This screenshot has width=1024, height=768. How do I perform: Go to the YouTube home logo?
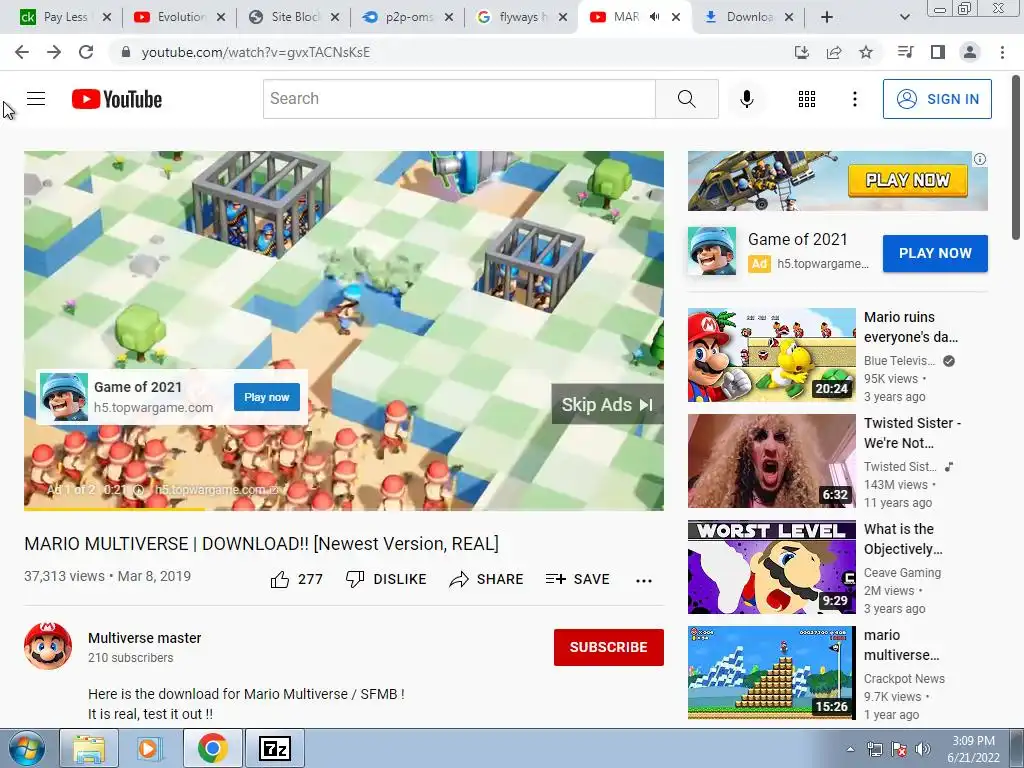[117, 99]
